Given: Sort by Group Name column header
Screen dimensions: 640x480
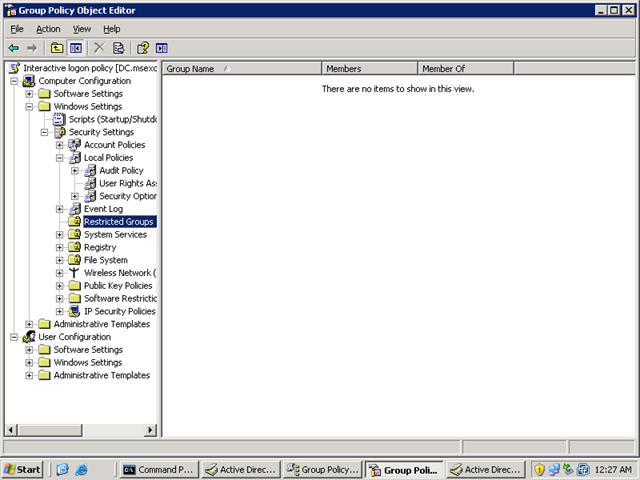Looking at the screenshot, I should point(242,69).
